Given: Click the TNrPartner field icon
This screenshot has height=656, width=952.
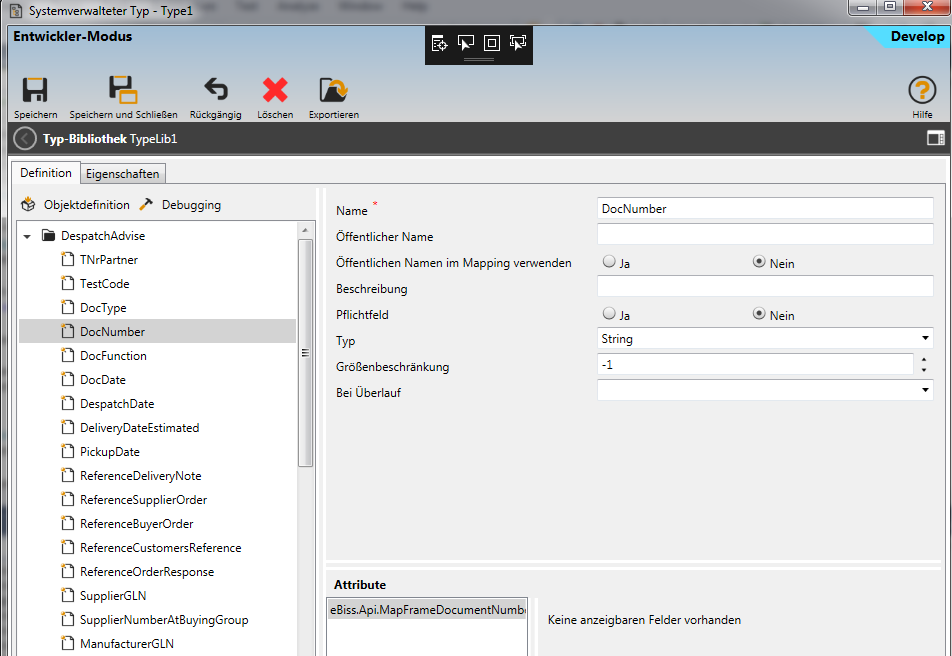Looking at the screenshot, I should pyautogui.click(x=67, y=259).
